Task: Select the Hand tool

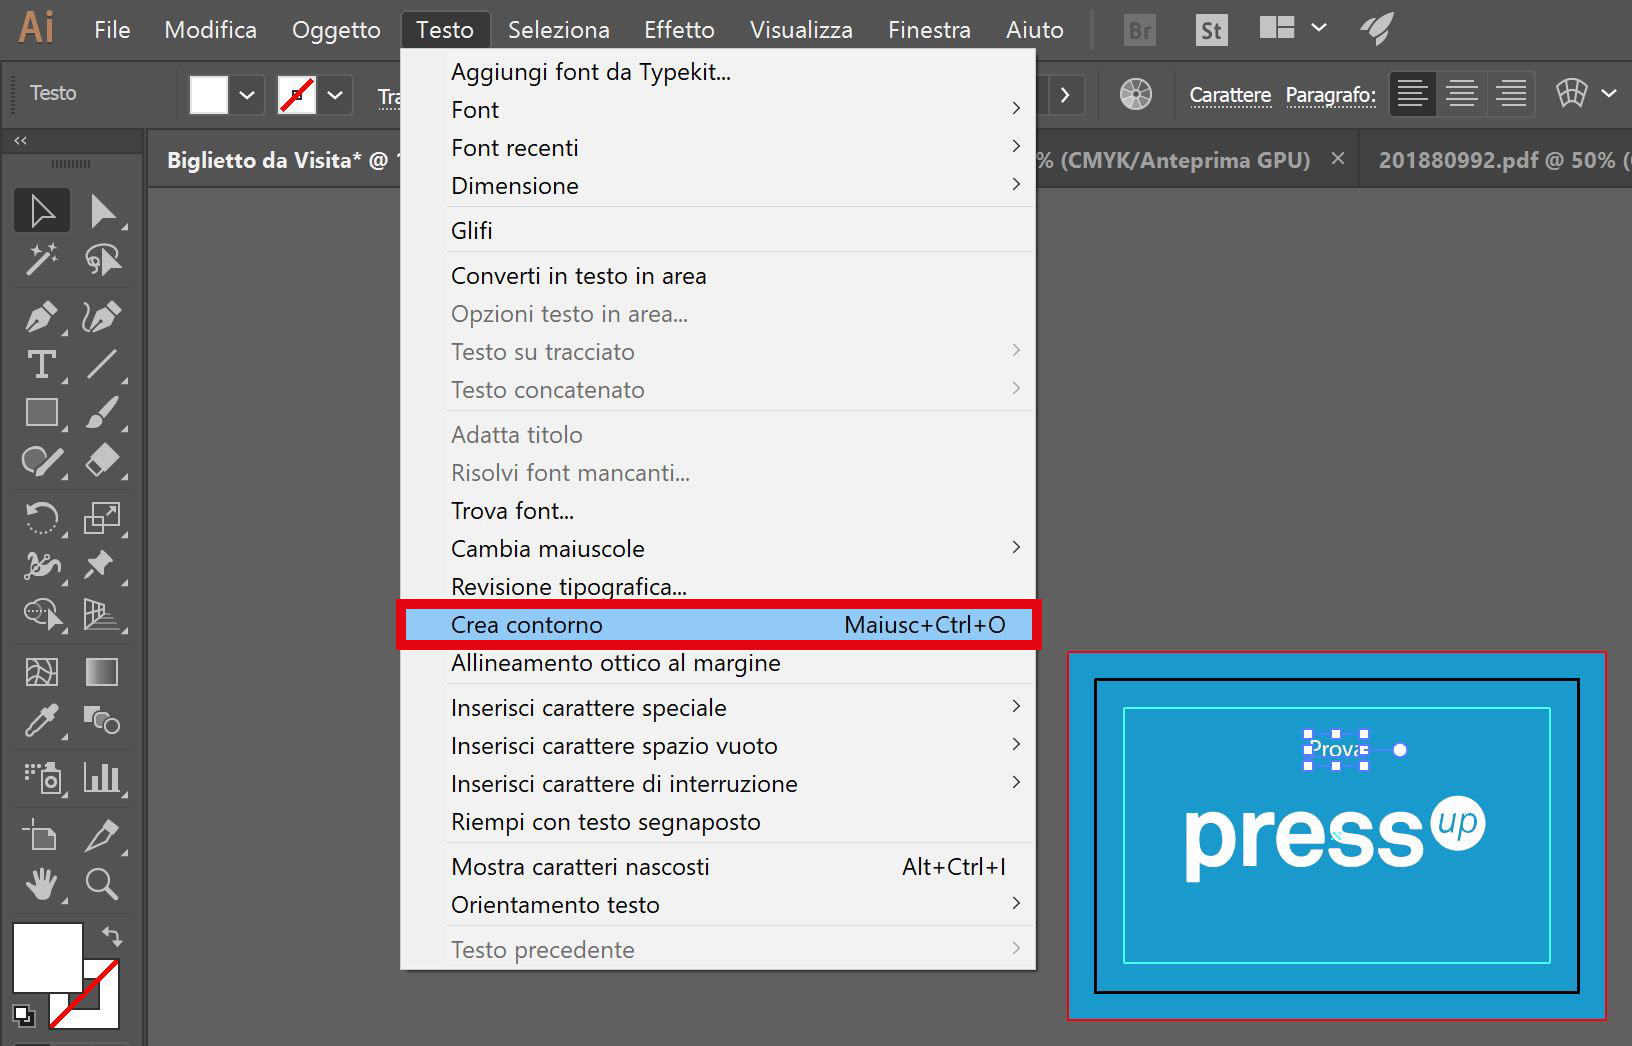Action: click(x=41, y=884)
